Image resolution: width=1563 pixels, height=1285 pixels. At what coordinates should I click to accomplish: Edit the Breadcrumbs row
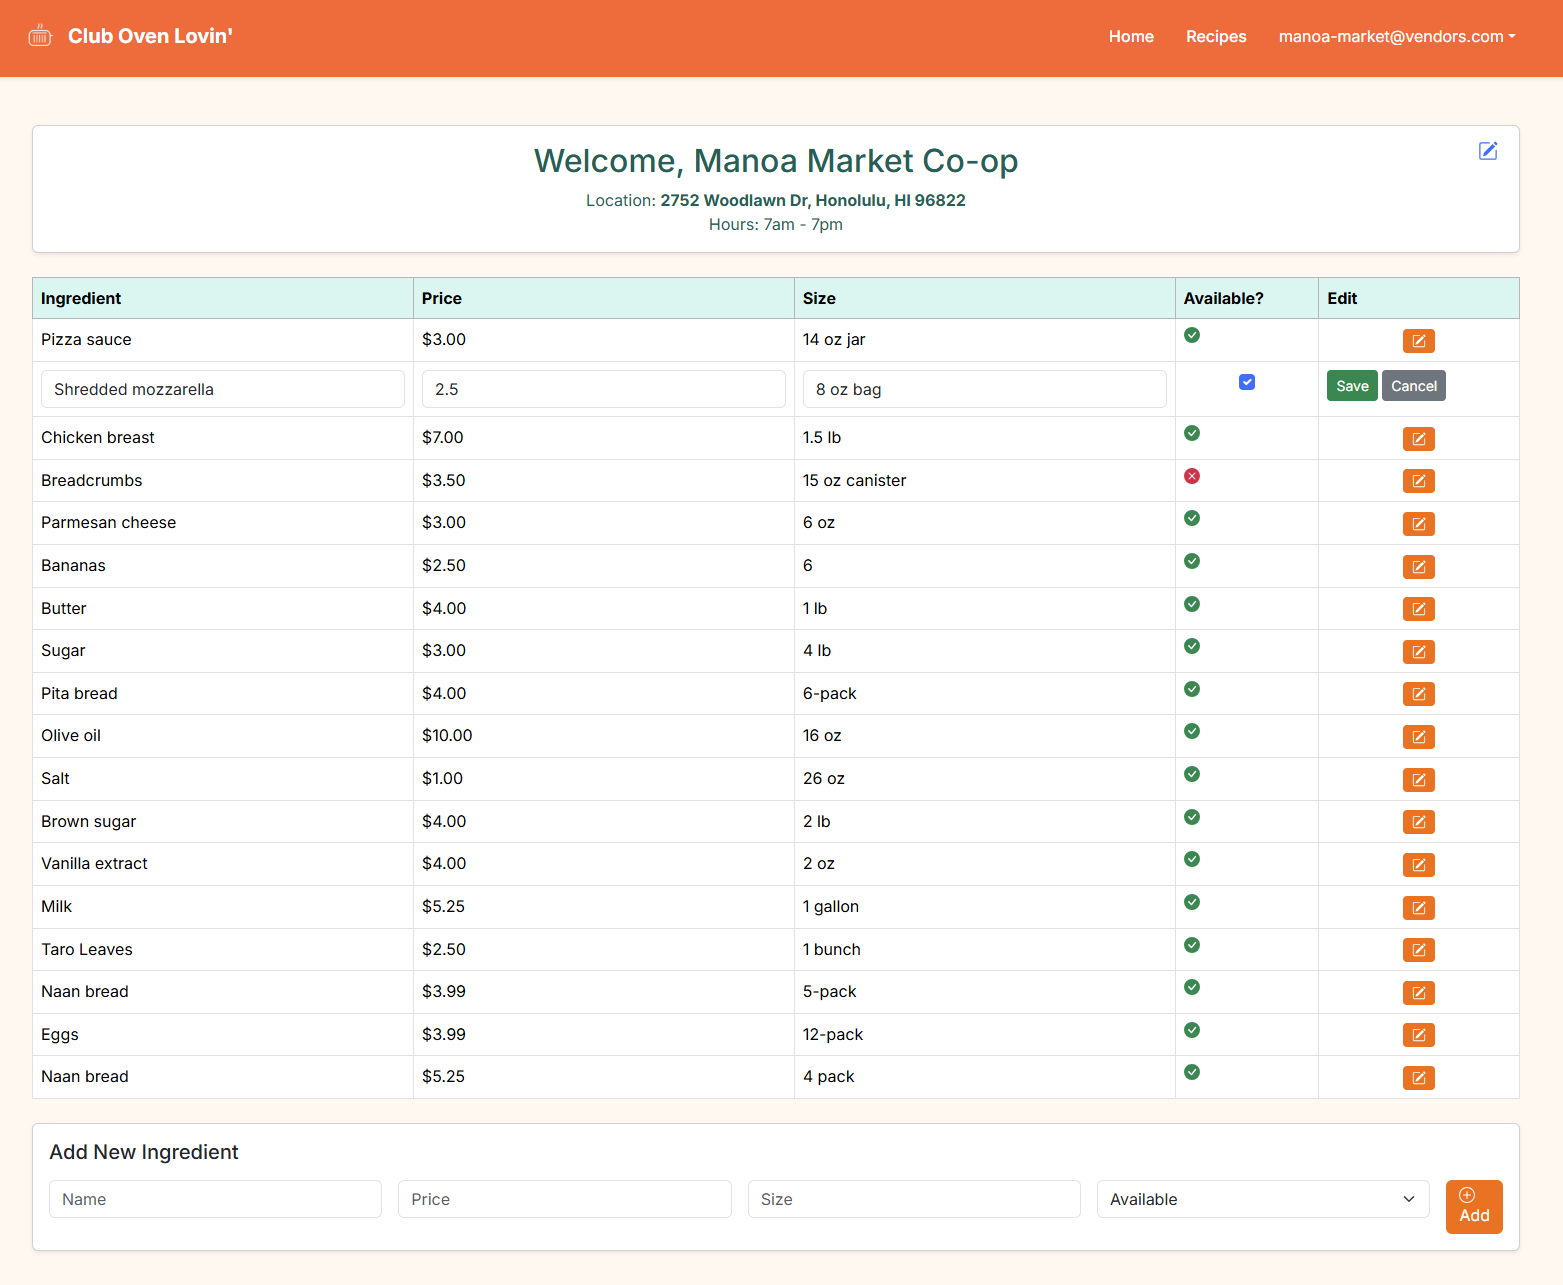(x=1418, y=481)
